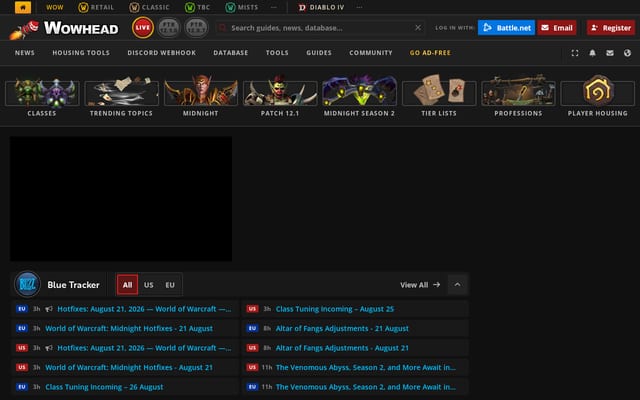Click the search magnifier icon

tap(222, 28)
